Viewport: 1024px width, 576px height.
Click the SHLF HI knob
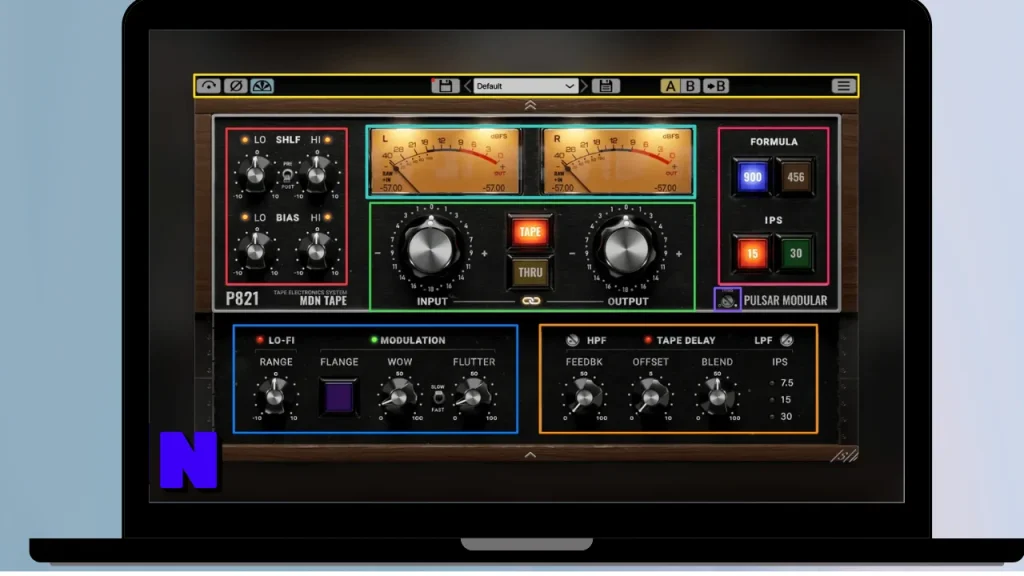(317, 174)
